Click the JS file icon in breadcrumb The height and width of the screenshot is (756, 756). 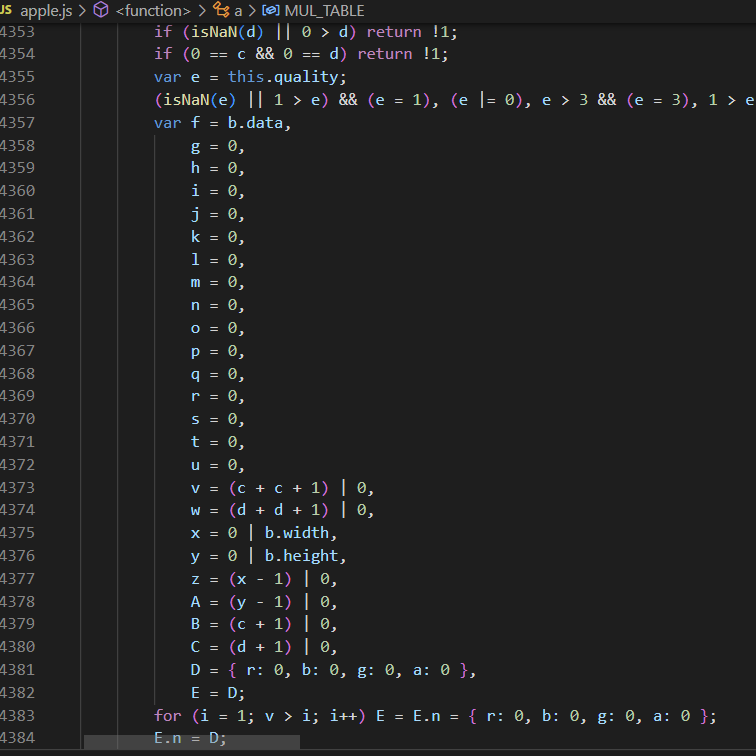pyautogui.click(x=6, y=10)
